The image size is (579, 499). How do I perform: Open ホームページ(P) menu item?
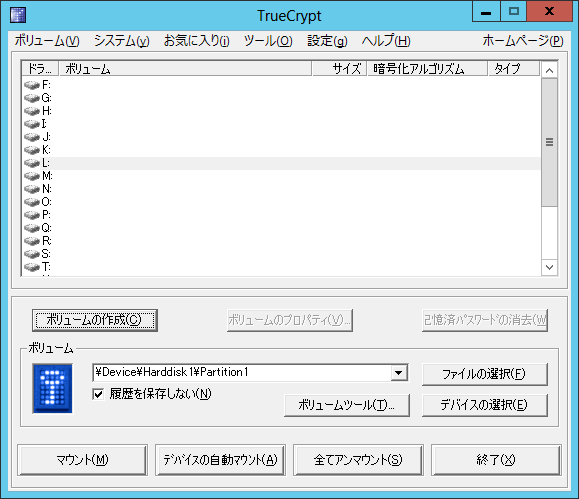pyautogui.click(x=523, y=41)
